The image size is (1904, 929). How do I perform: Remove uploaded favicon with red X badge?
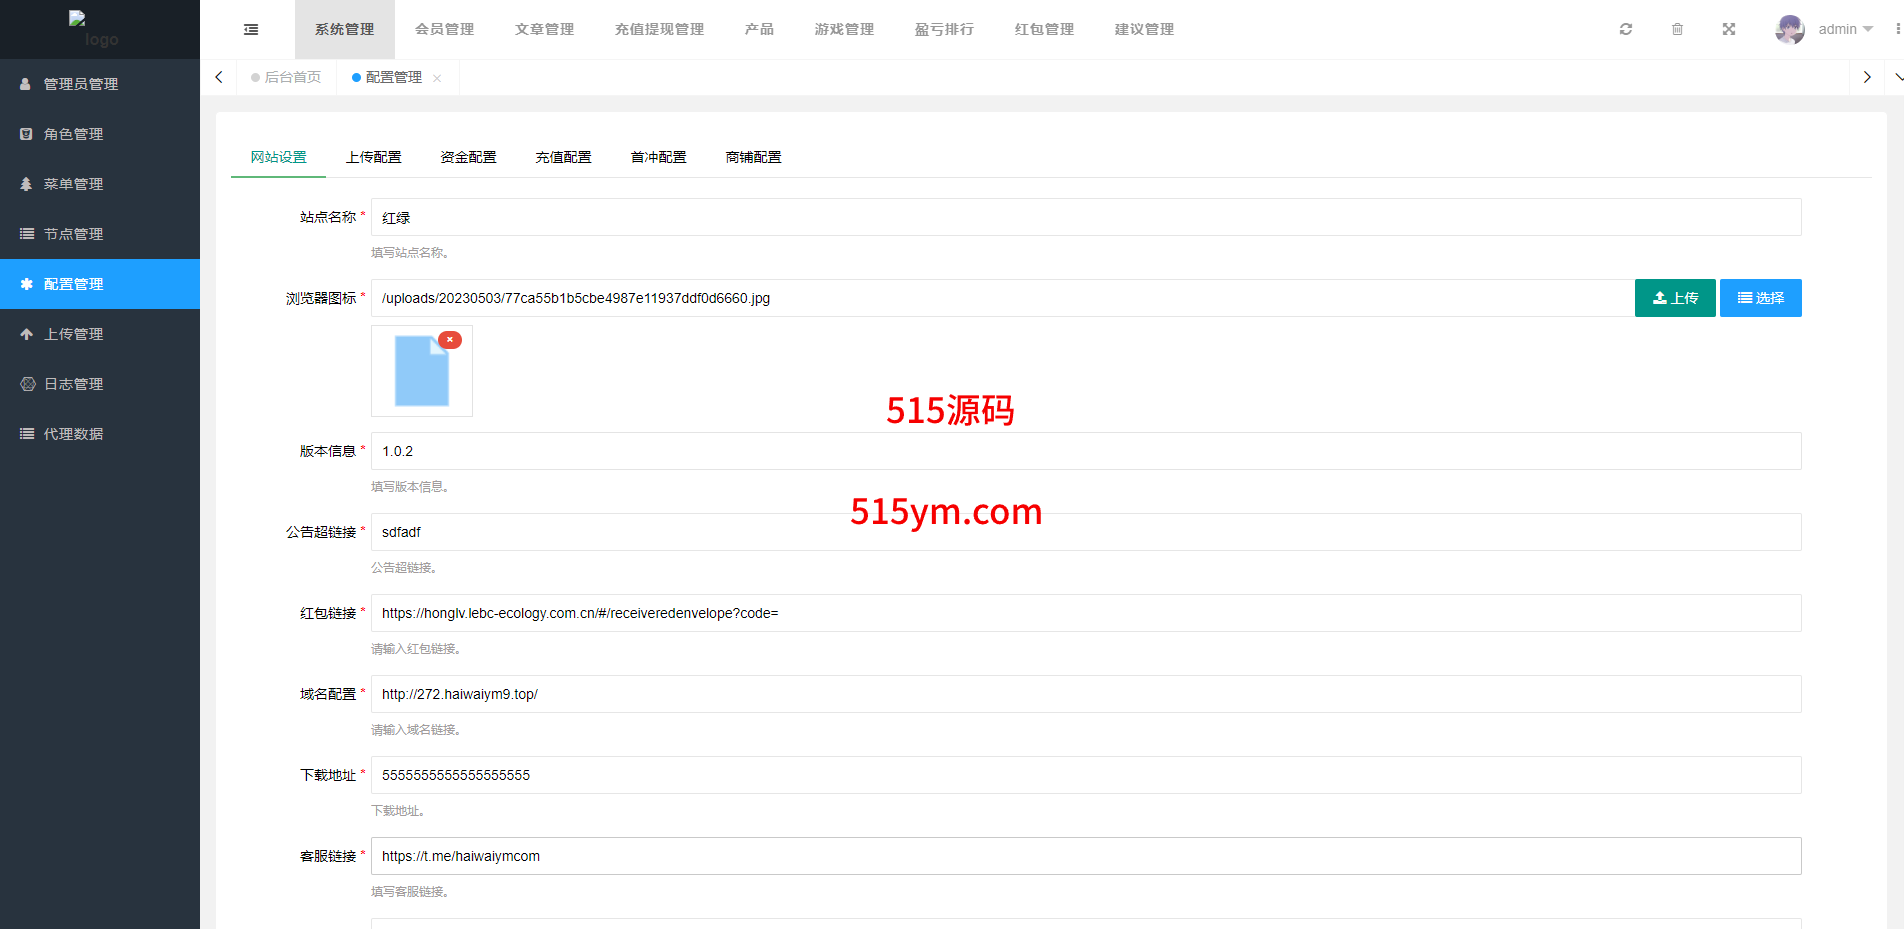[x=450, y=340]
